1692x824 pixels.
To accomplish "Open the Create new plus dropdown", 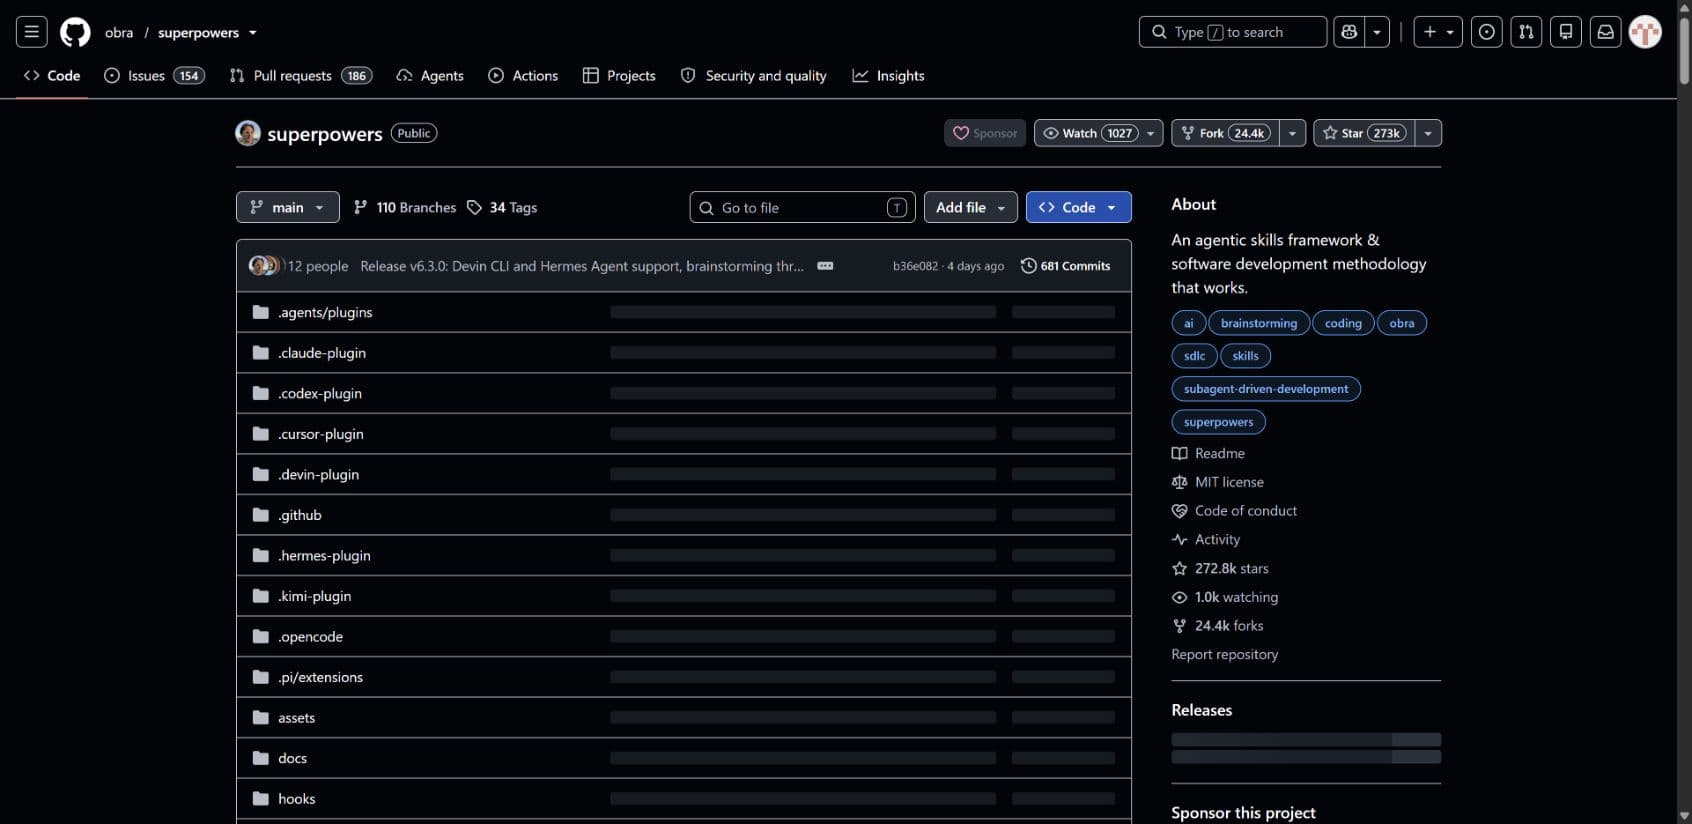I will point(1438,32).
